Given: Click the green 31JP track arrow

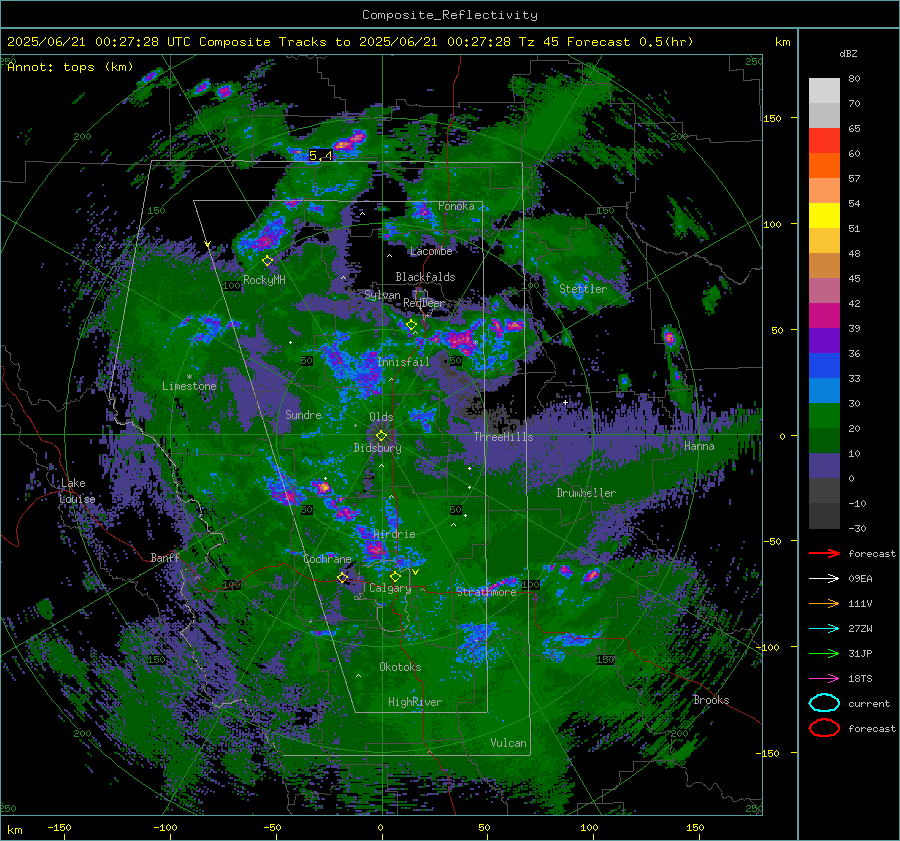Looking at the screenshot, I should (824, 653).
